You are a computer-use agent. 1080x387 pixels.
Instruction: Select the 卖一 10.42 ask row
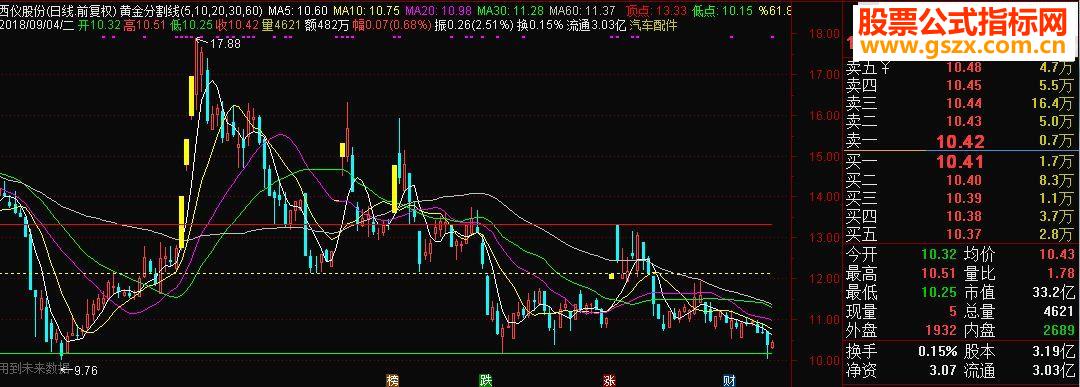click(x=960, y=141)
